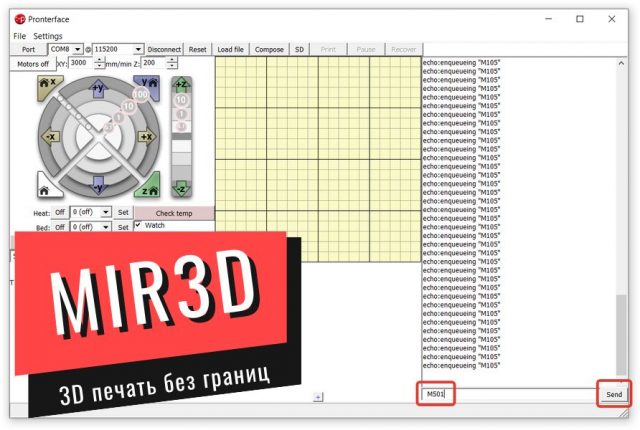Screen dimensions: 640x430
Task: Select the 100 mm step on XY dial
Action: click(x=140, y=95)
